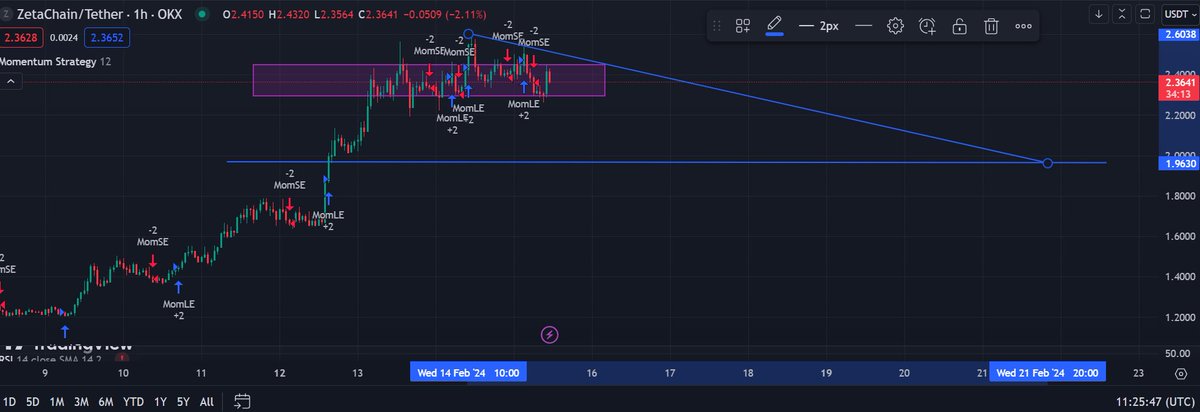Show All time range

click(x=207, y=401)
